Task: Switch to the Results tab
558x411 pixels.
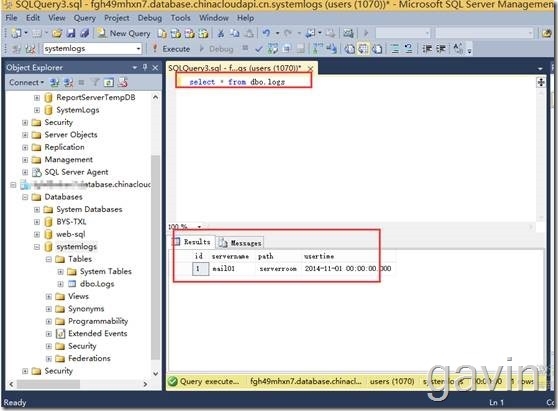Action: point(193,242)
